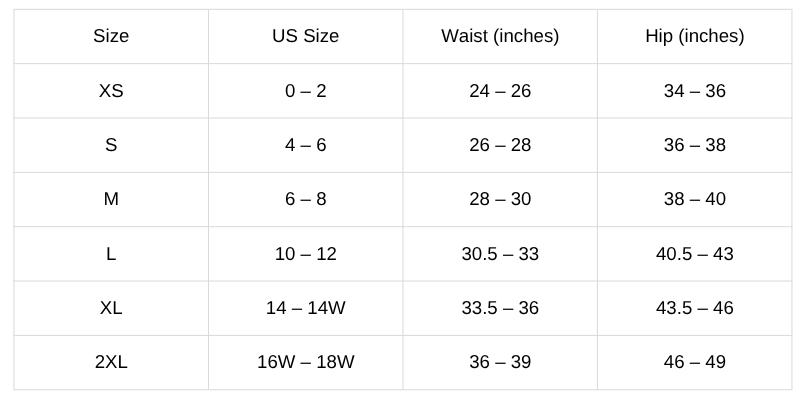The width and height of the screenshot is (800, 400).
Task: Select US size 0 – 2 cell
Action: [306, 91]
